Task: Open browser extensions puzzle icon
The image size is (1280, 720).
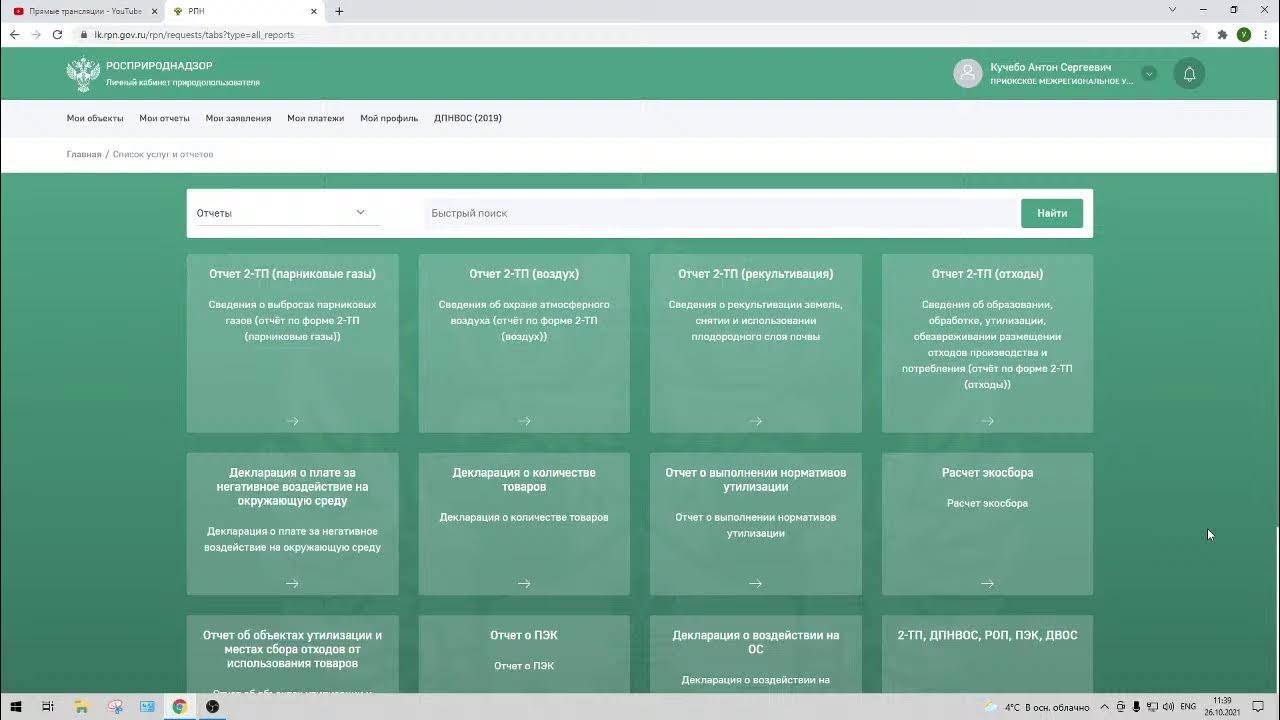Action: pyautogui.click(x=1222, y=34)
